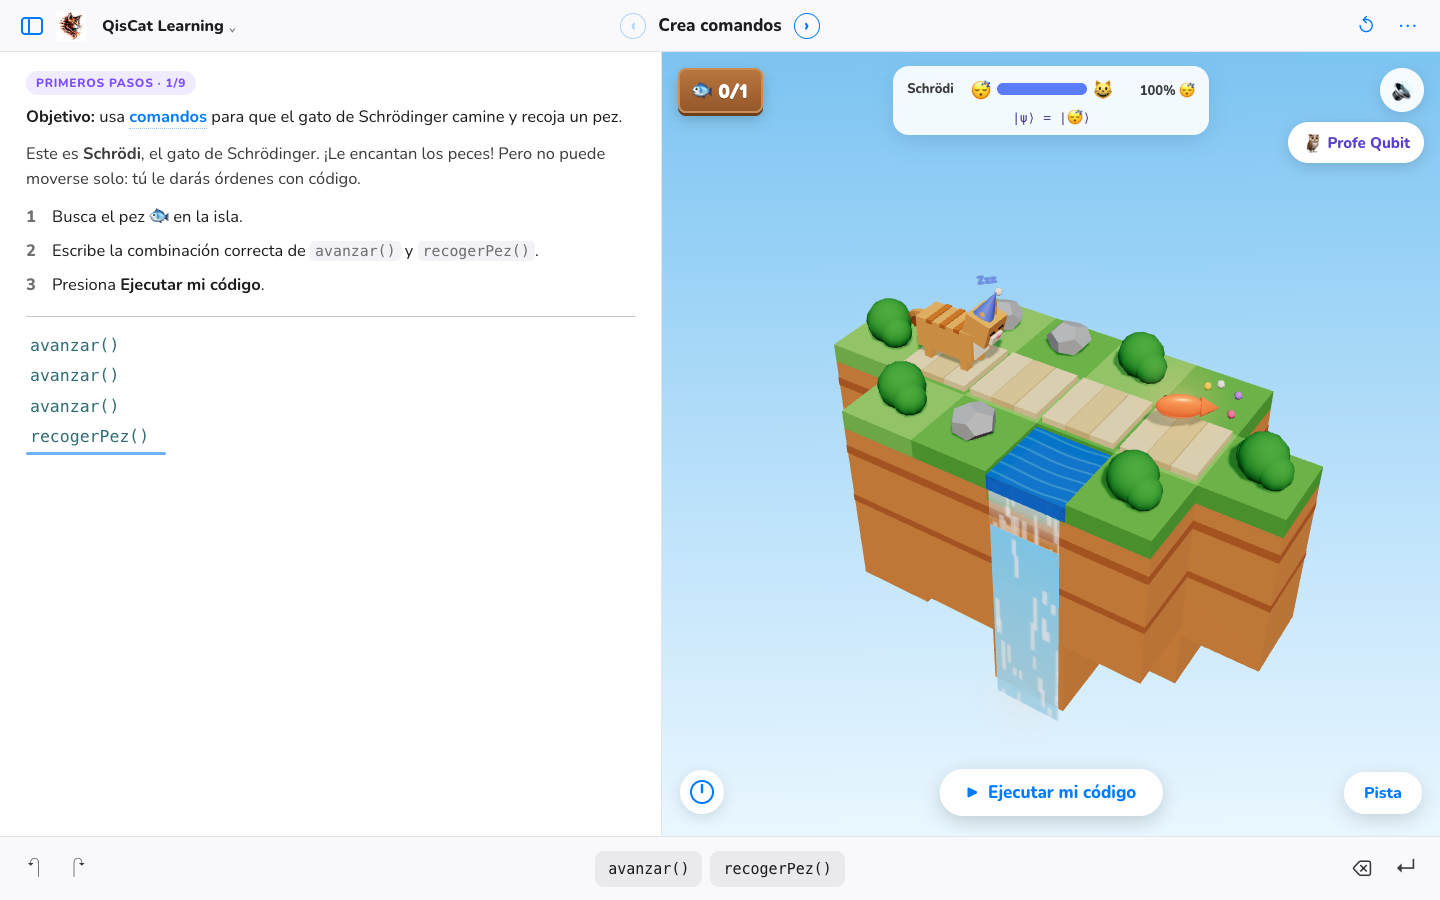Open the timer speed control icon
This screenshot has width=1440, height=900.
702,792
